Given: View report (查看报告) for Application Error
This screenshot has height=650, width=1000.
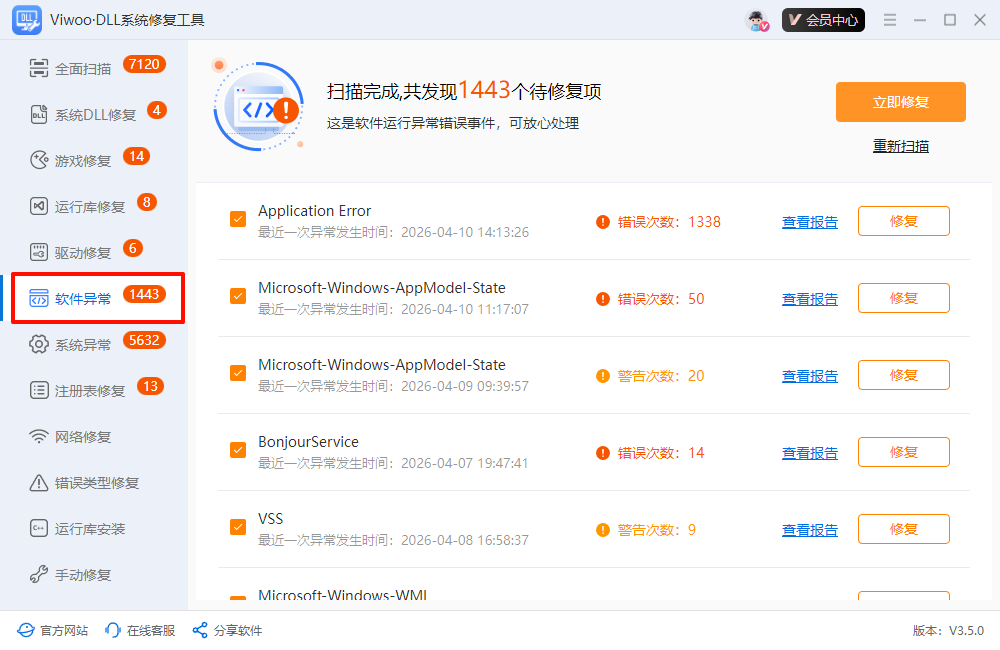Looking at the screenshot, I should [809, 222].
